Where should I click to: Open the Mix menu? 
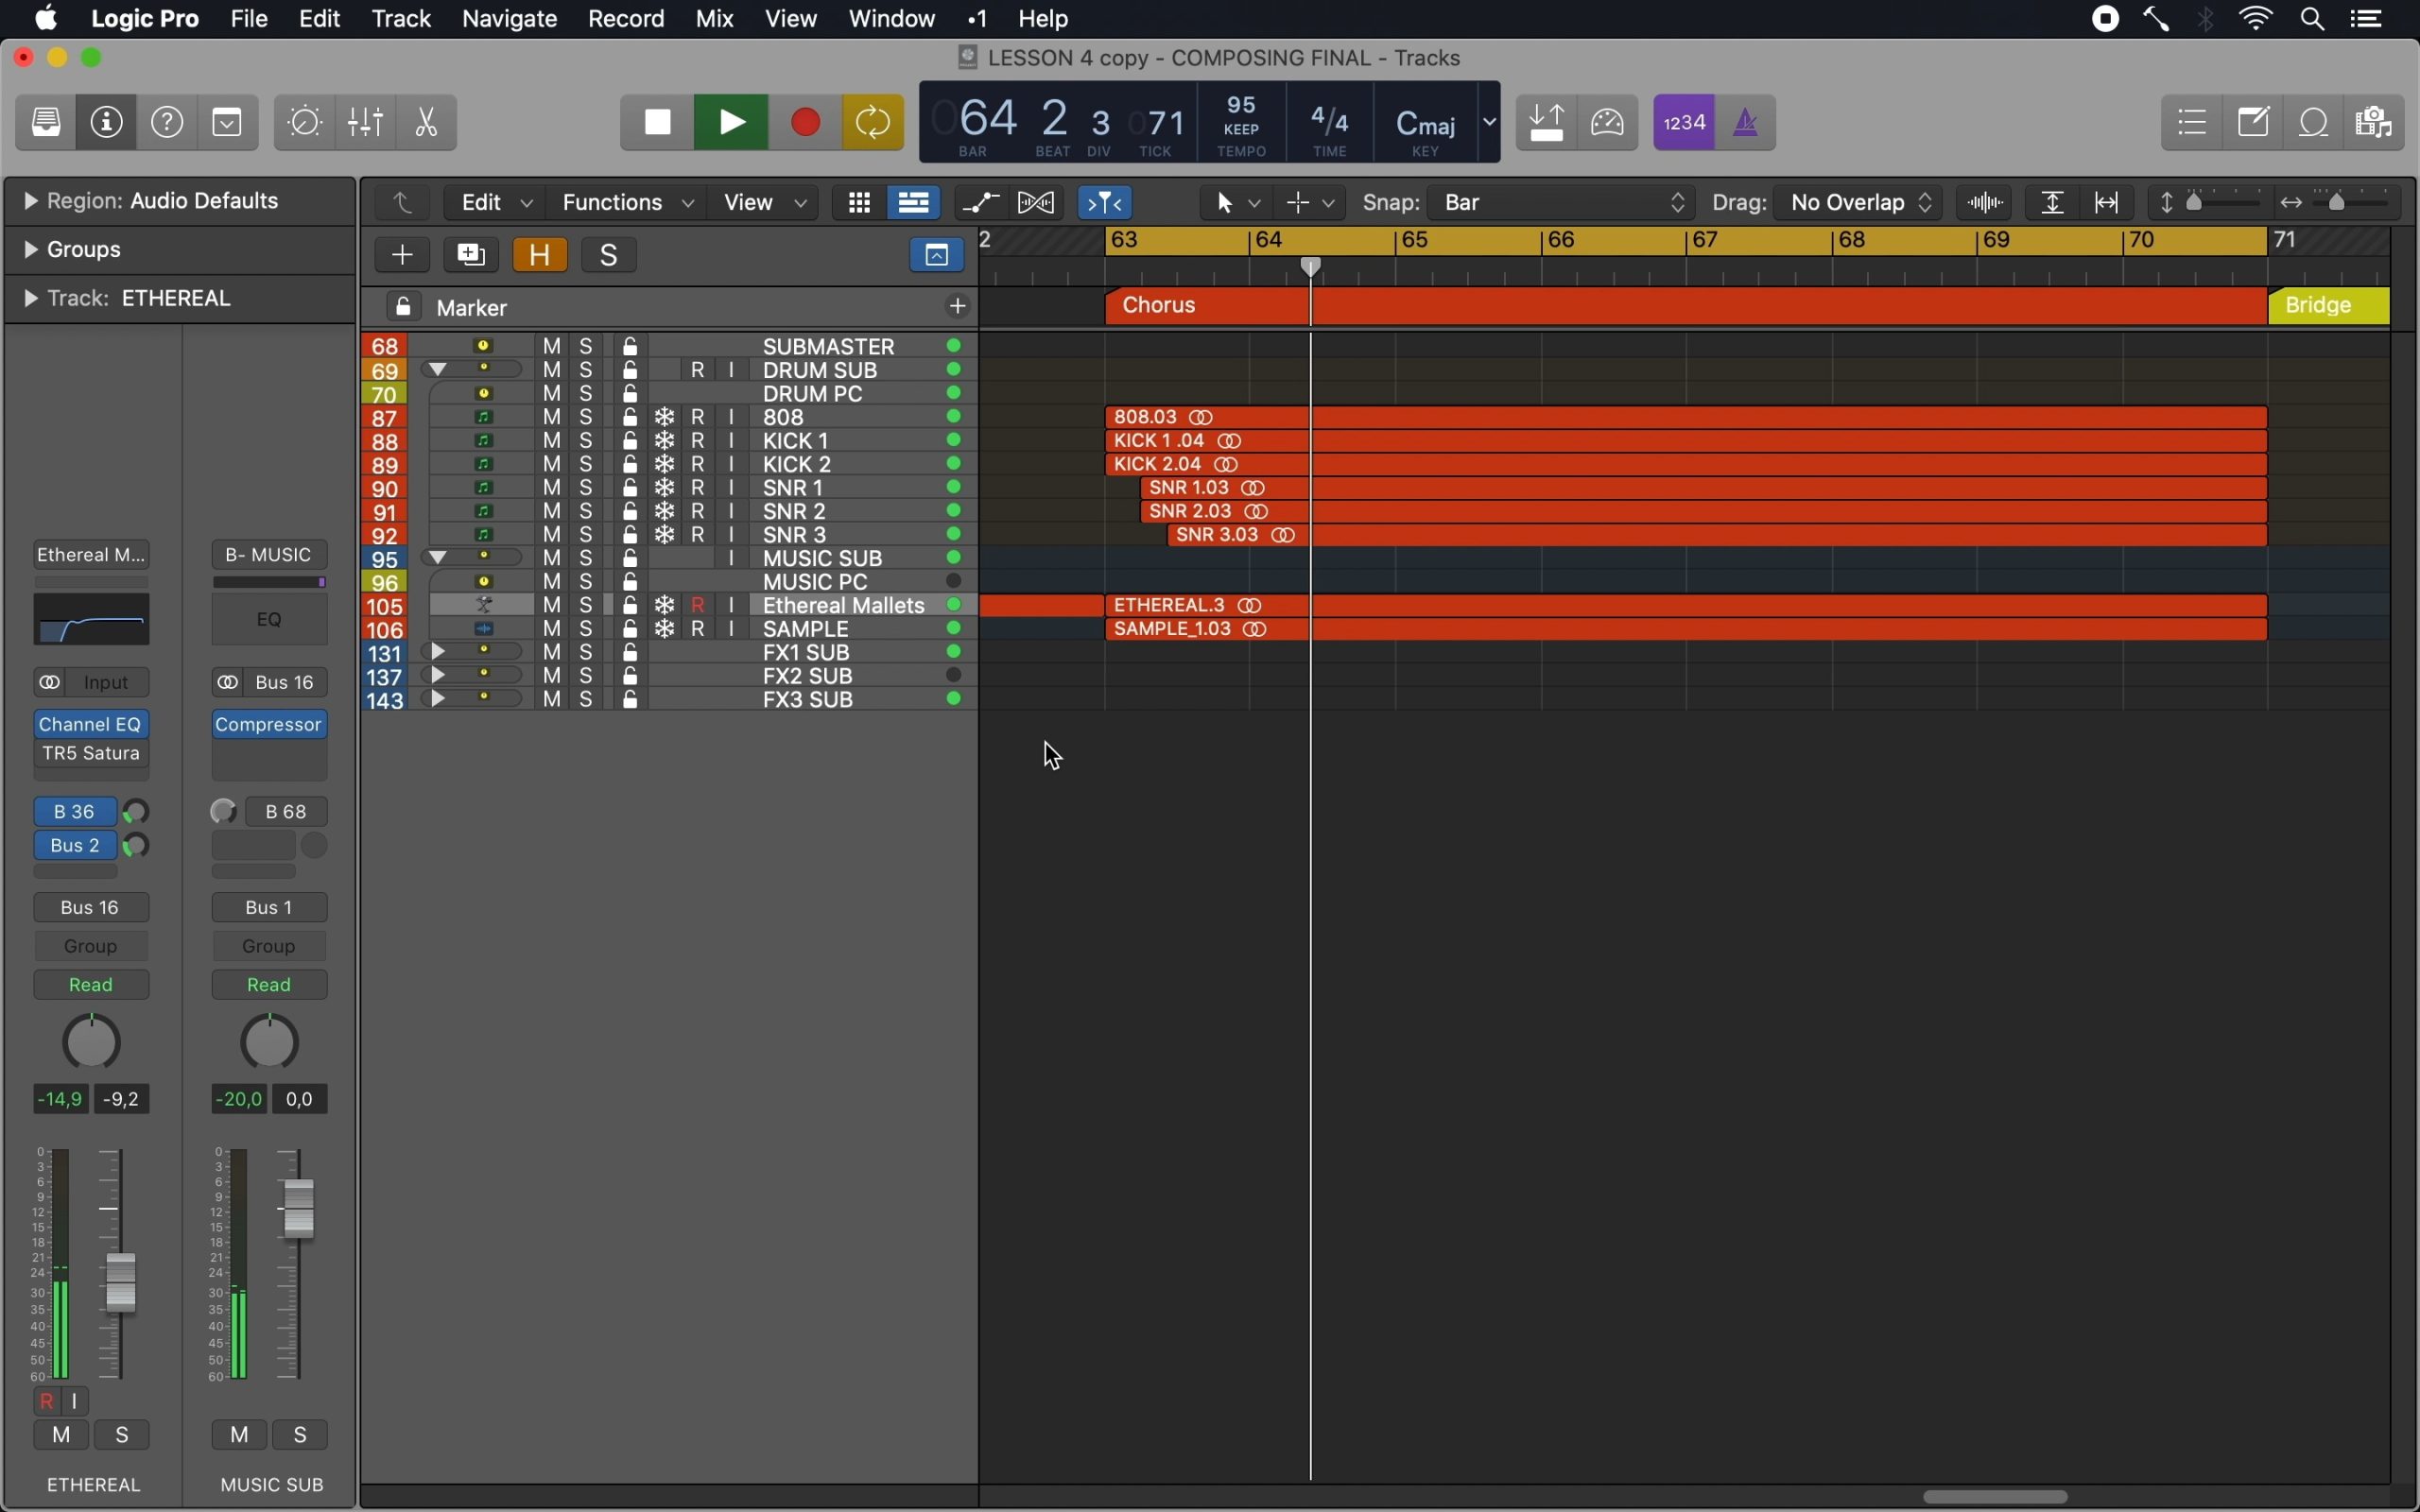(714, 19)
